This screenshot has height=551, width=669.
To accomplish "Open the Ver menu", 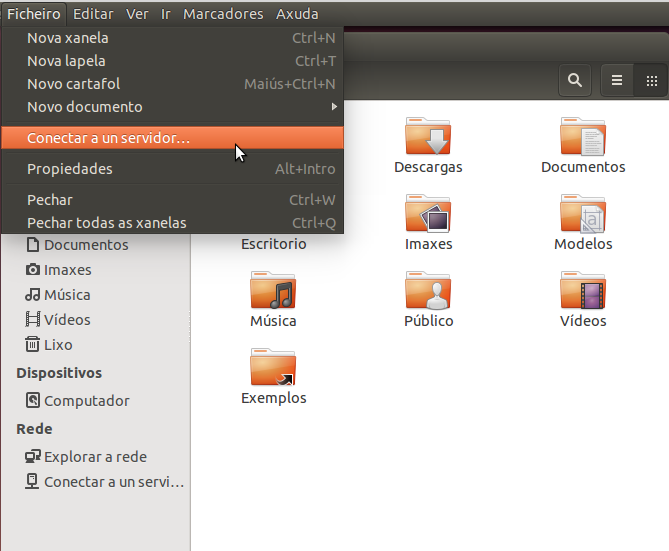I will pos(137,14).
